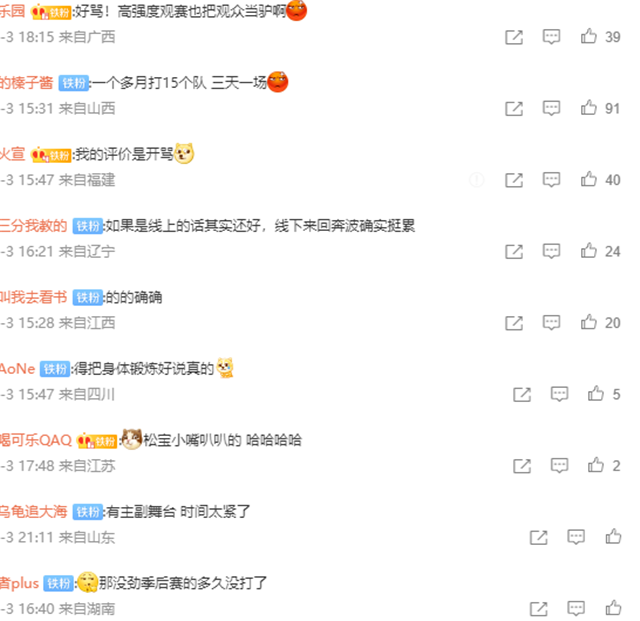
Task: Reply to the comment from 广西
Action: (x=551, y=37)
